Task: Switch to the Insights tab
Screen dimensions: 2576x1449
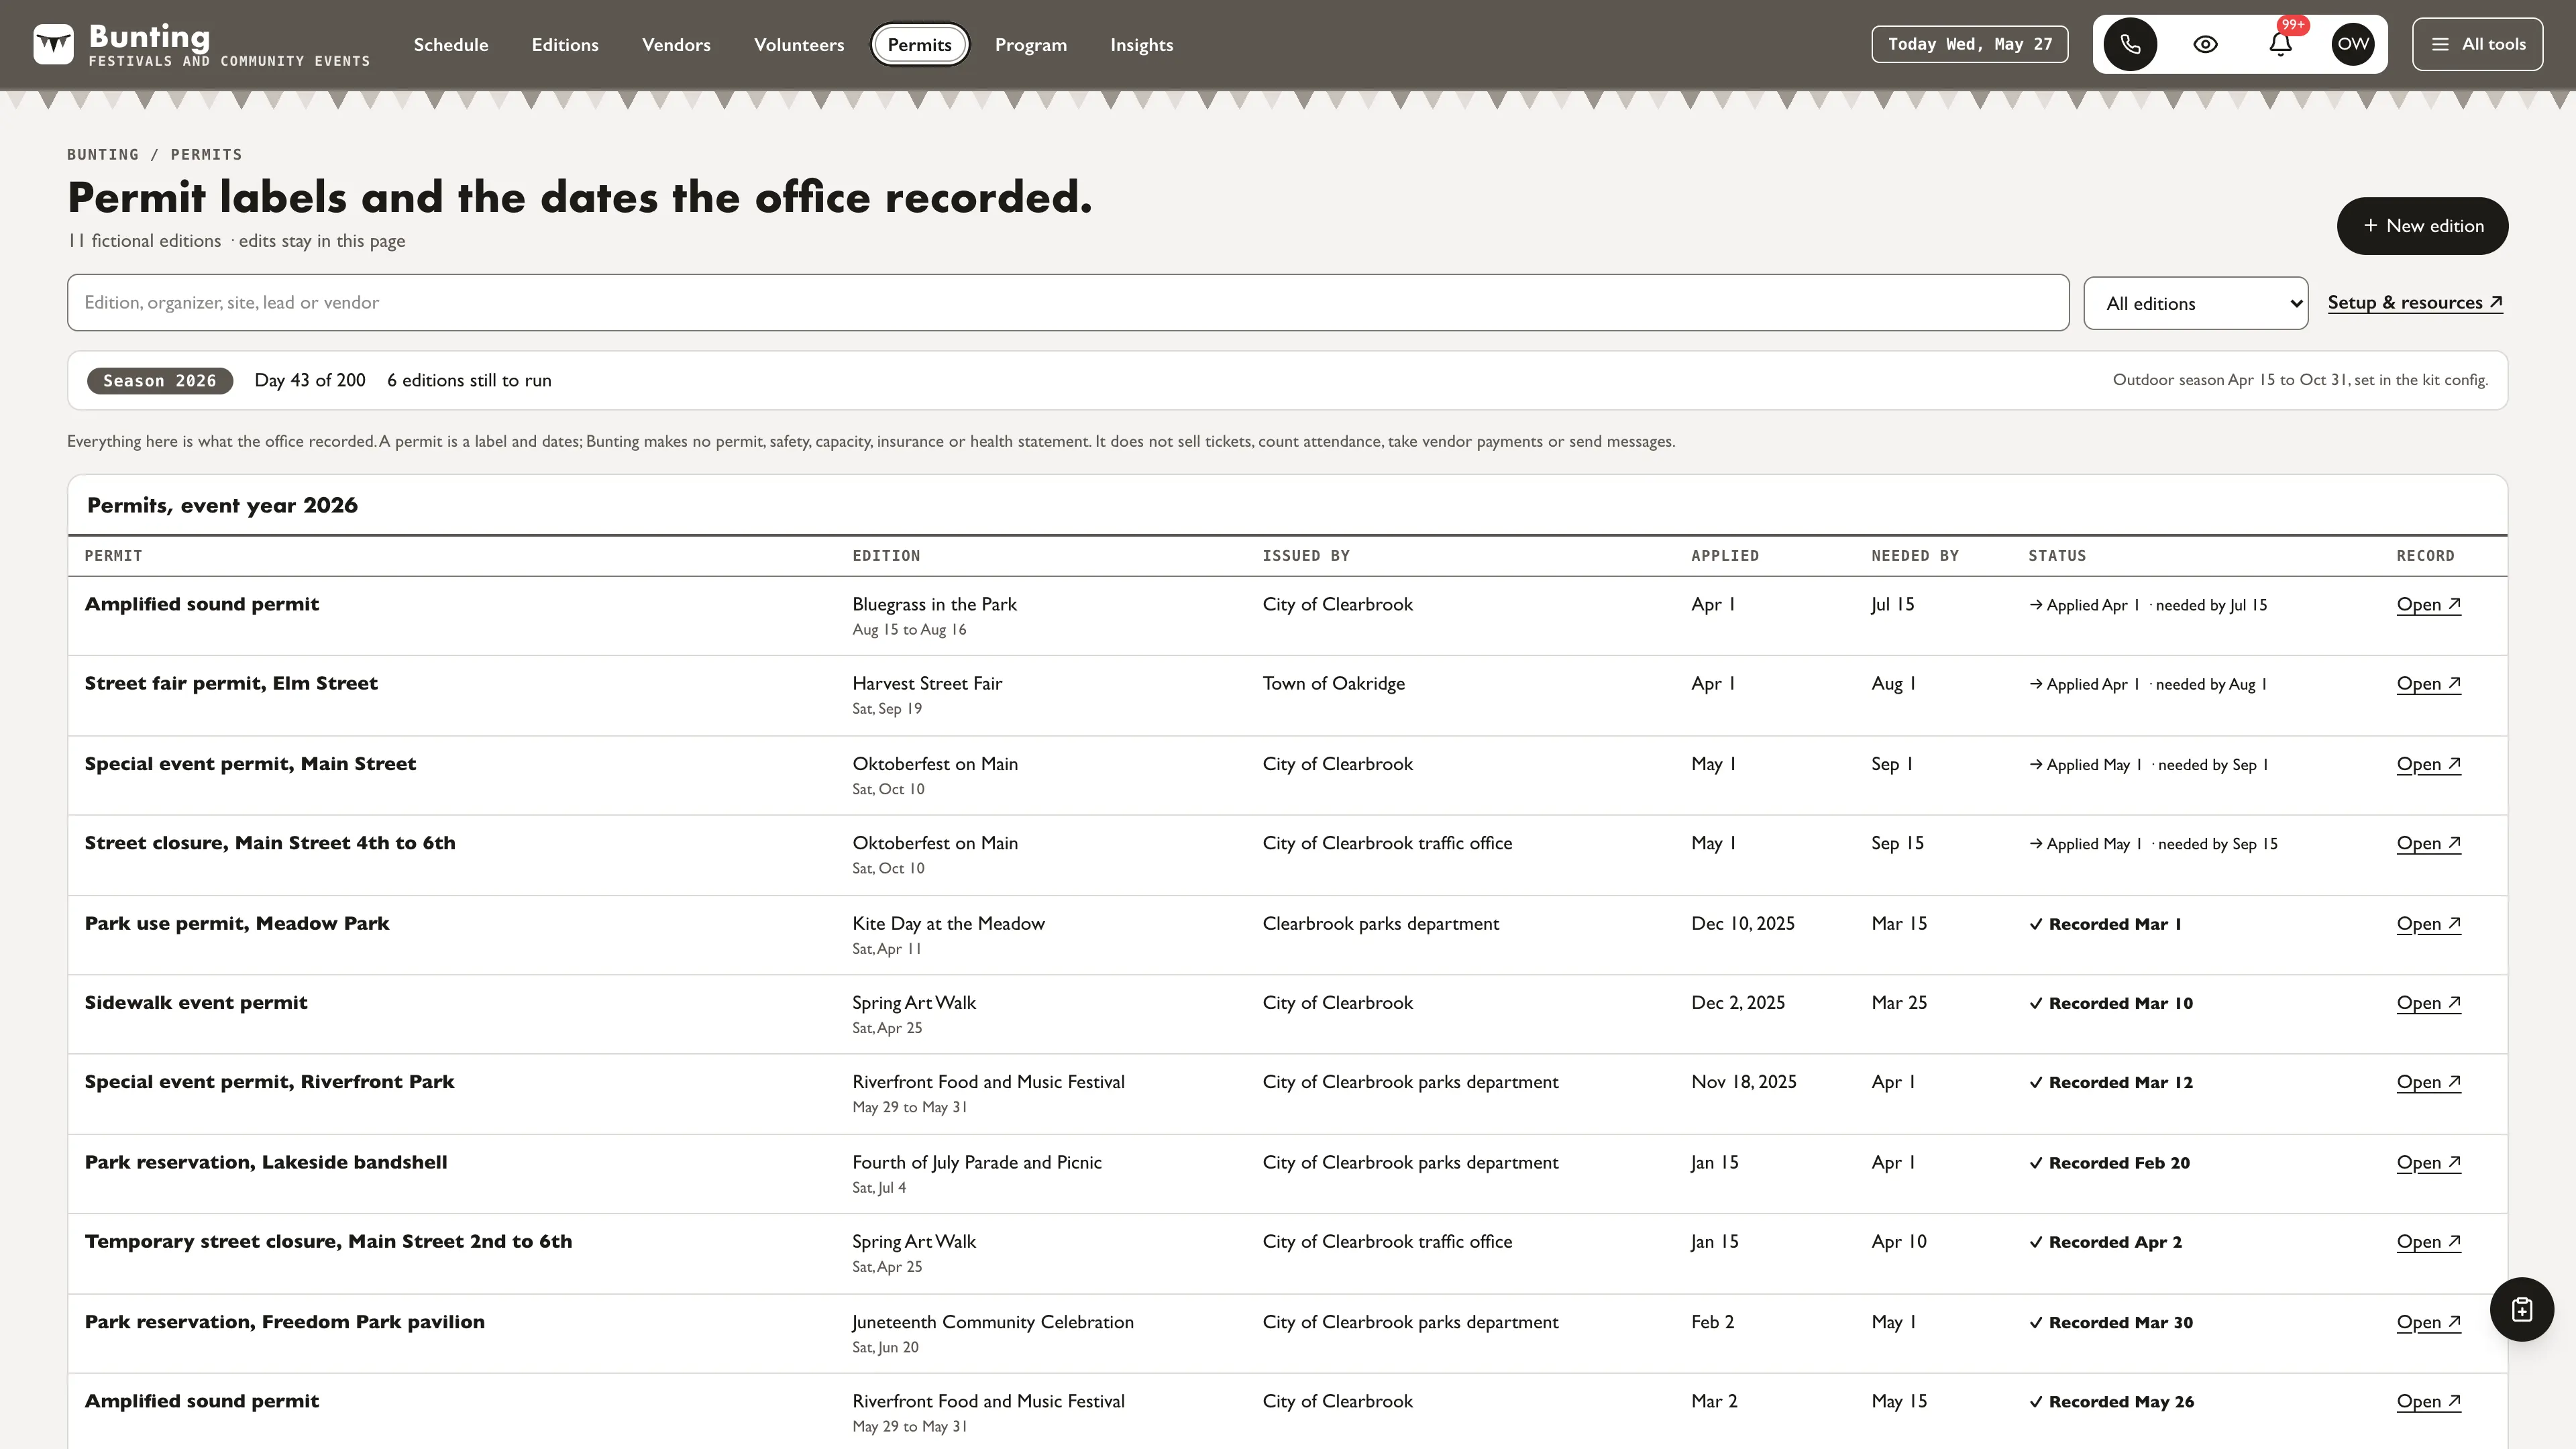Action: (x=1141, y=45)
